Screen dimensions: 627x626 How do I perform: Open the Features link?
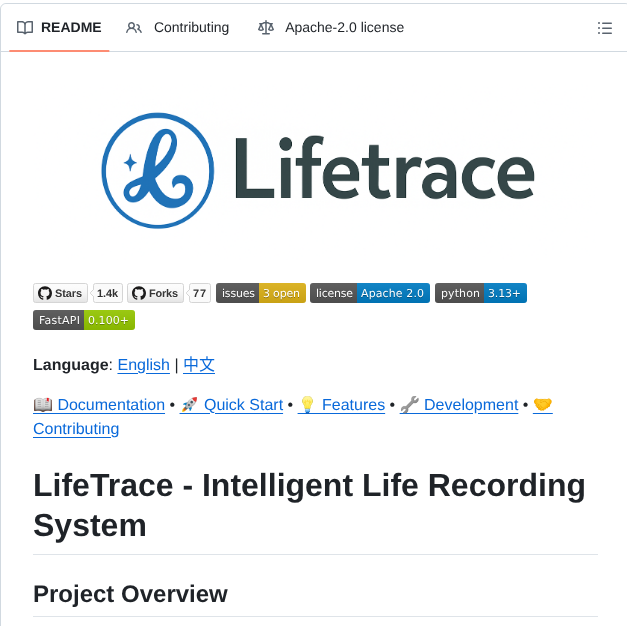341,405
